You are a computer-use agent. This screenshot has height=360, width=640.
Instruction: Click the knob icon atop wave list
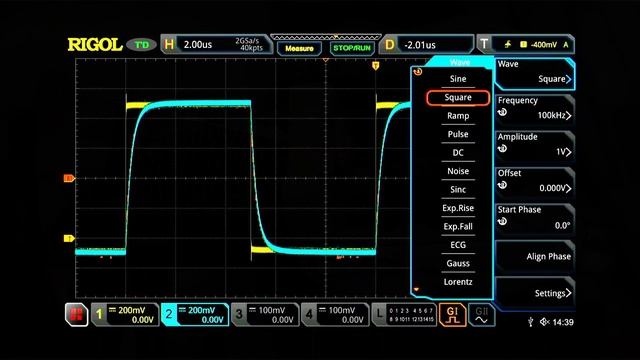point(418,72)
